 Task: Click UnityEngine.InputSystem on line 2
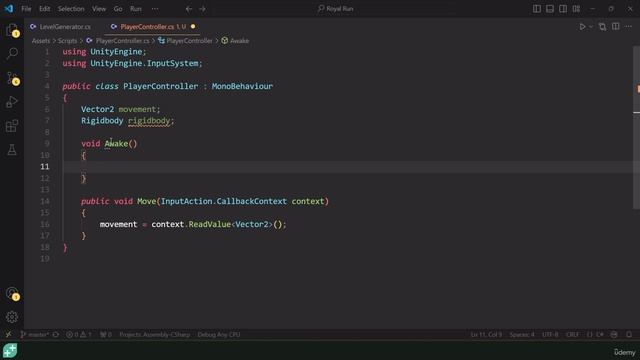(x=144, y=63)
